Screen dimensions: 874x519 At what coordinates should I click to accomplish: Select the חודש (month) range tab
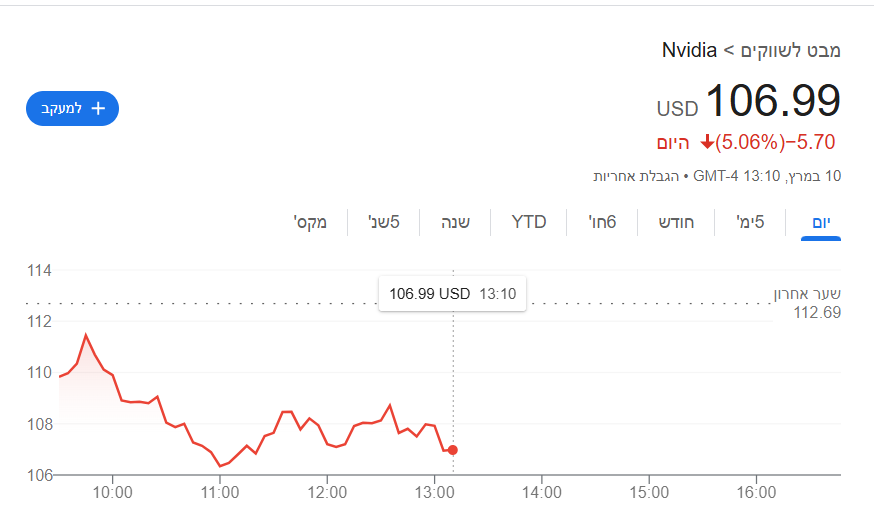click(675, 222)
